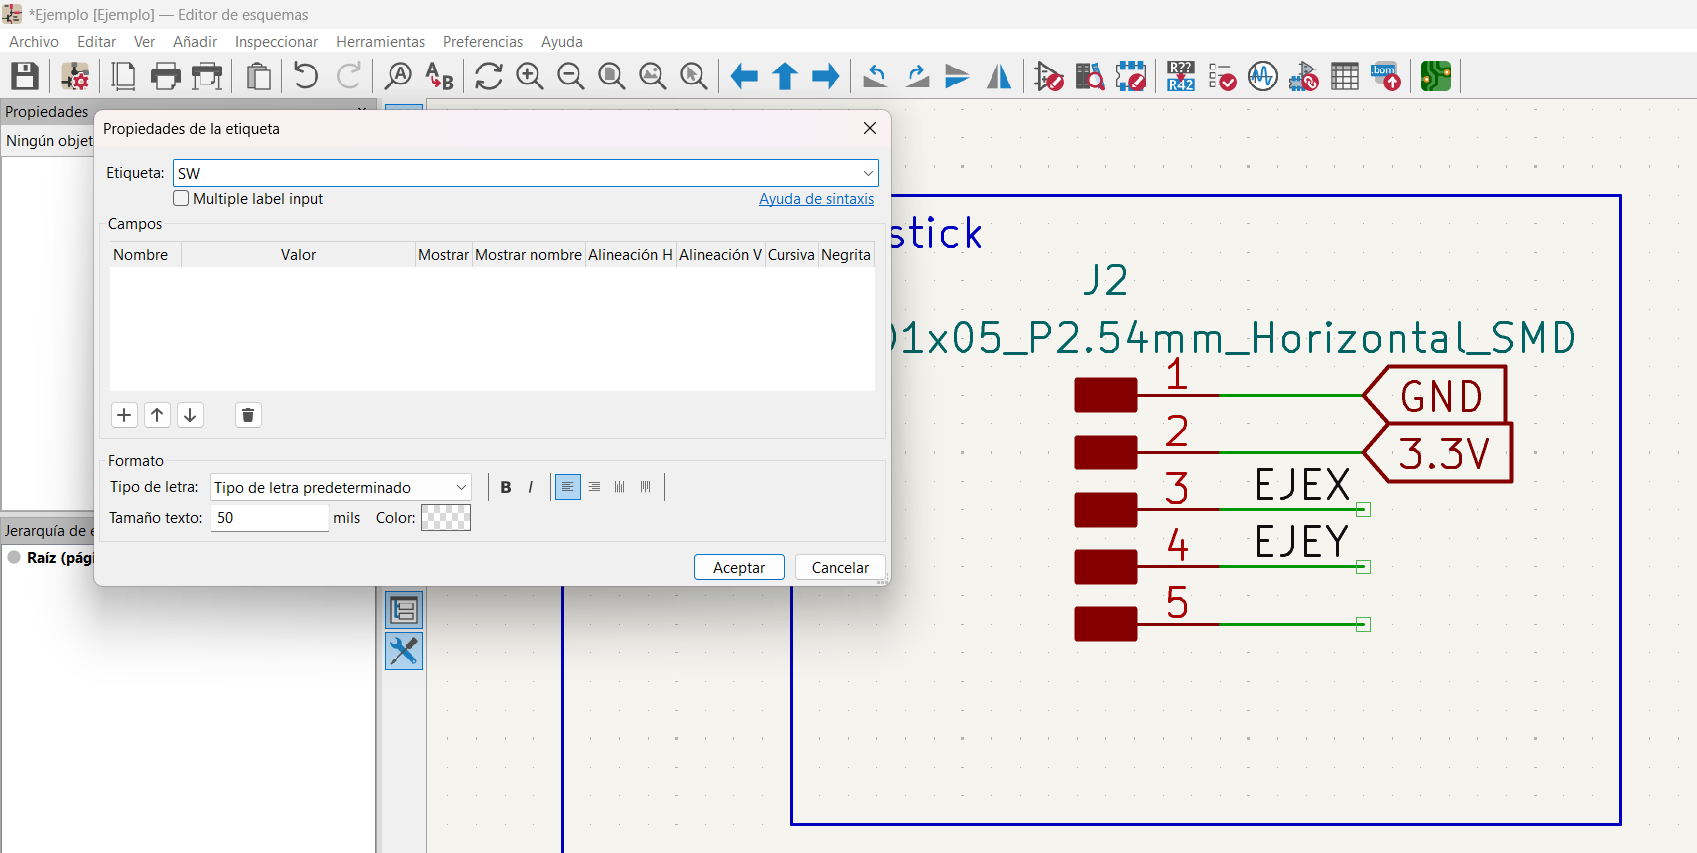Undo the last action
The height and width of the screenshot is (853, 1697).
306,76
